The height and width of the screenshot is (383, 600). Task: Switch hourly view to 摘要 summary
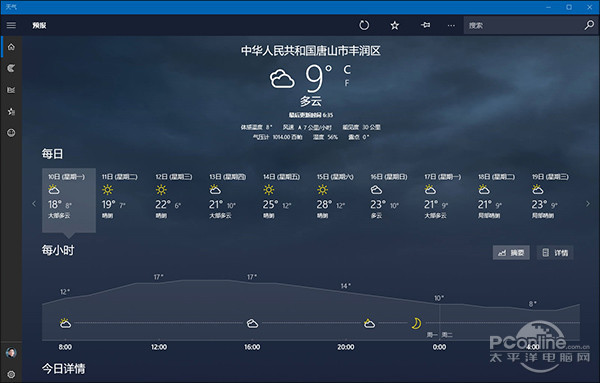point(511,253)
